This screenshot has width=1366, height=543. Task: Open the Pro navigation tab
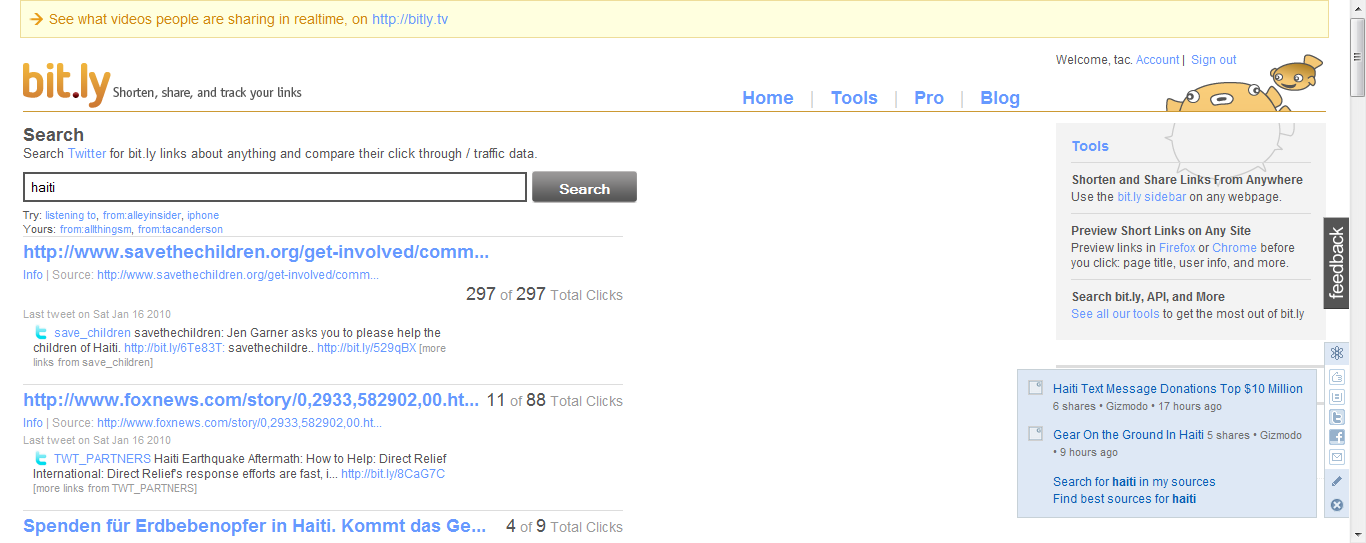point(929,98)
